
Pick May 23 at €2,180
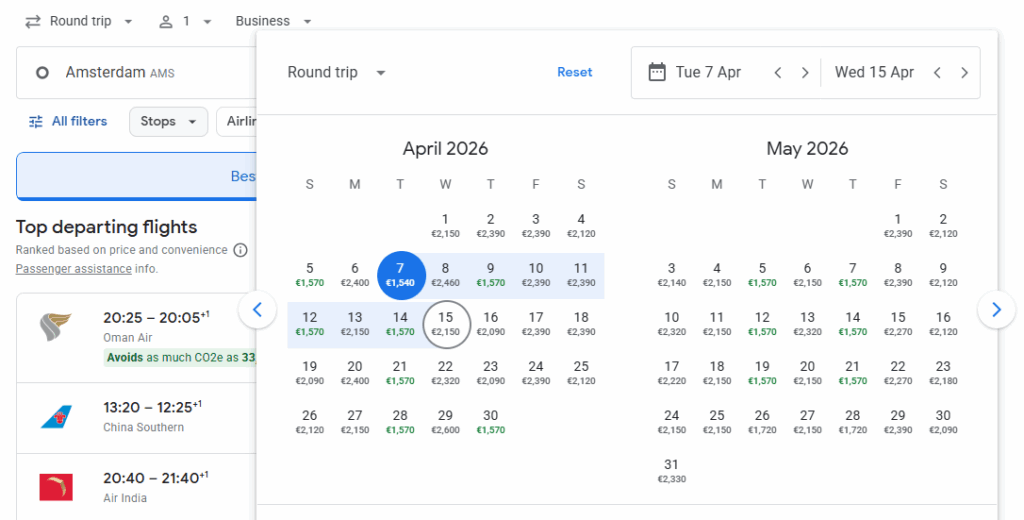click(943, 373)
